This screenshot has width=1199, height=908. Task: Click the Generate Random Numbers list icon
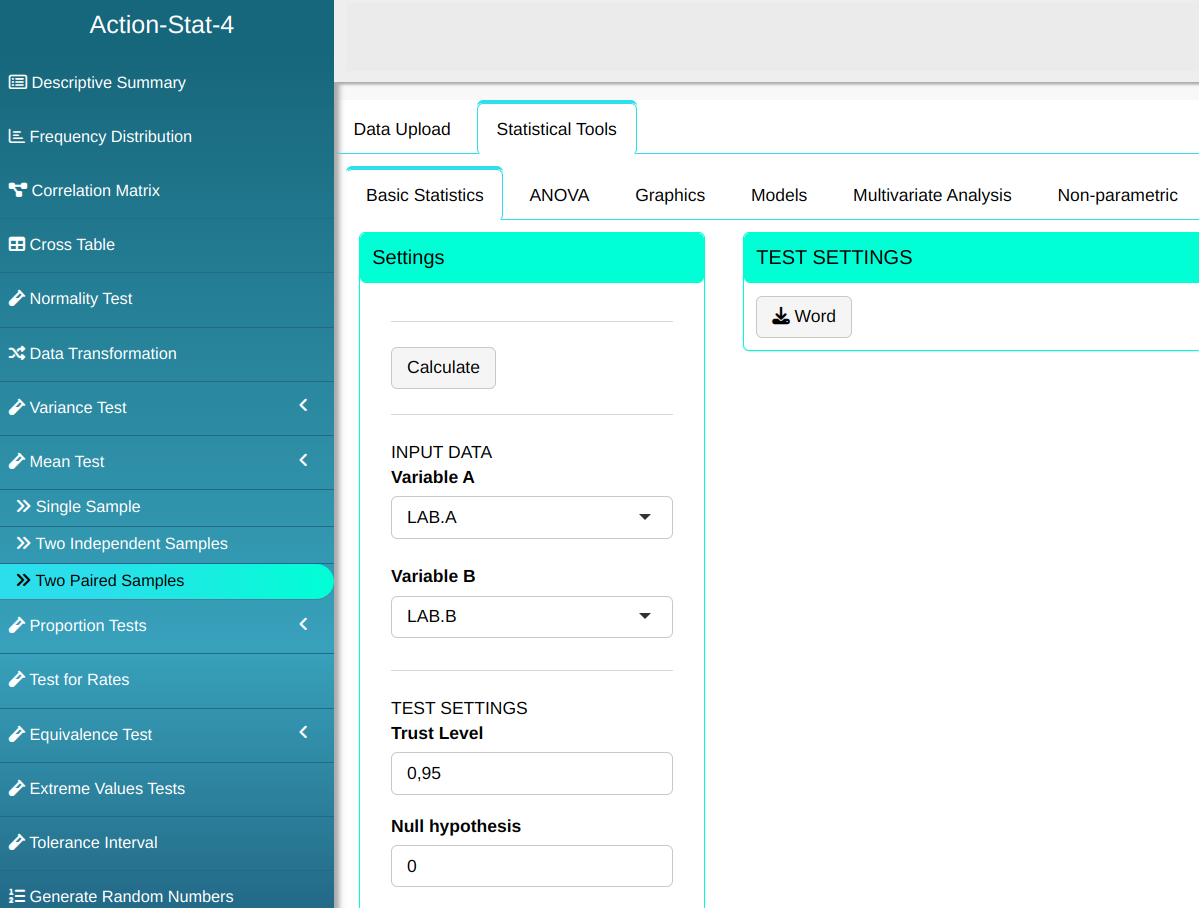pyautogui.click(x=17, y=897)
